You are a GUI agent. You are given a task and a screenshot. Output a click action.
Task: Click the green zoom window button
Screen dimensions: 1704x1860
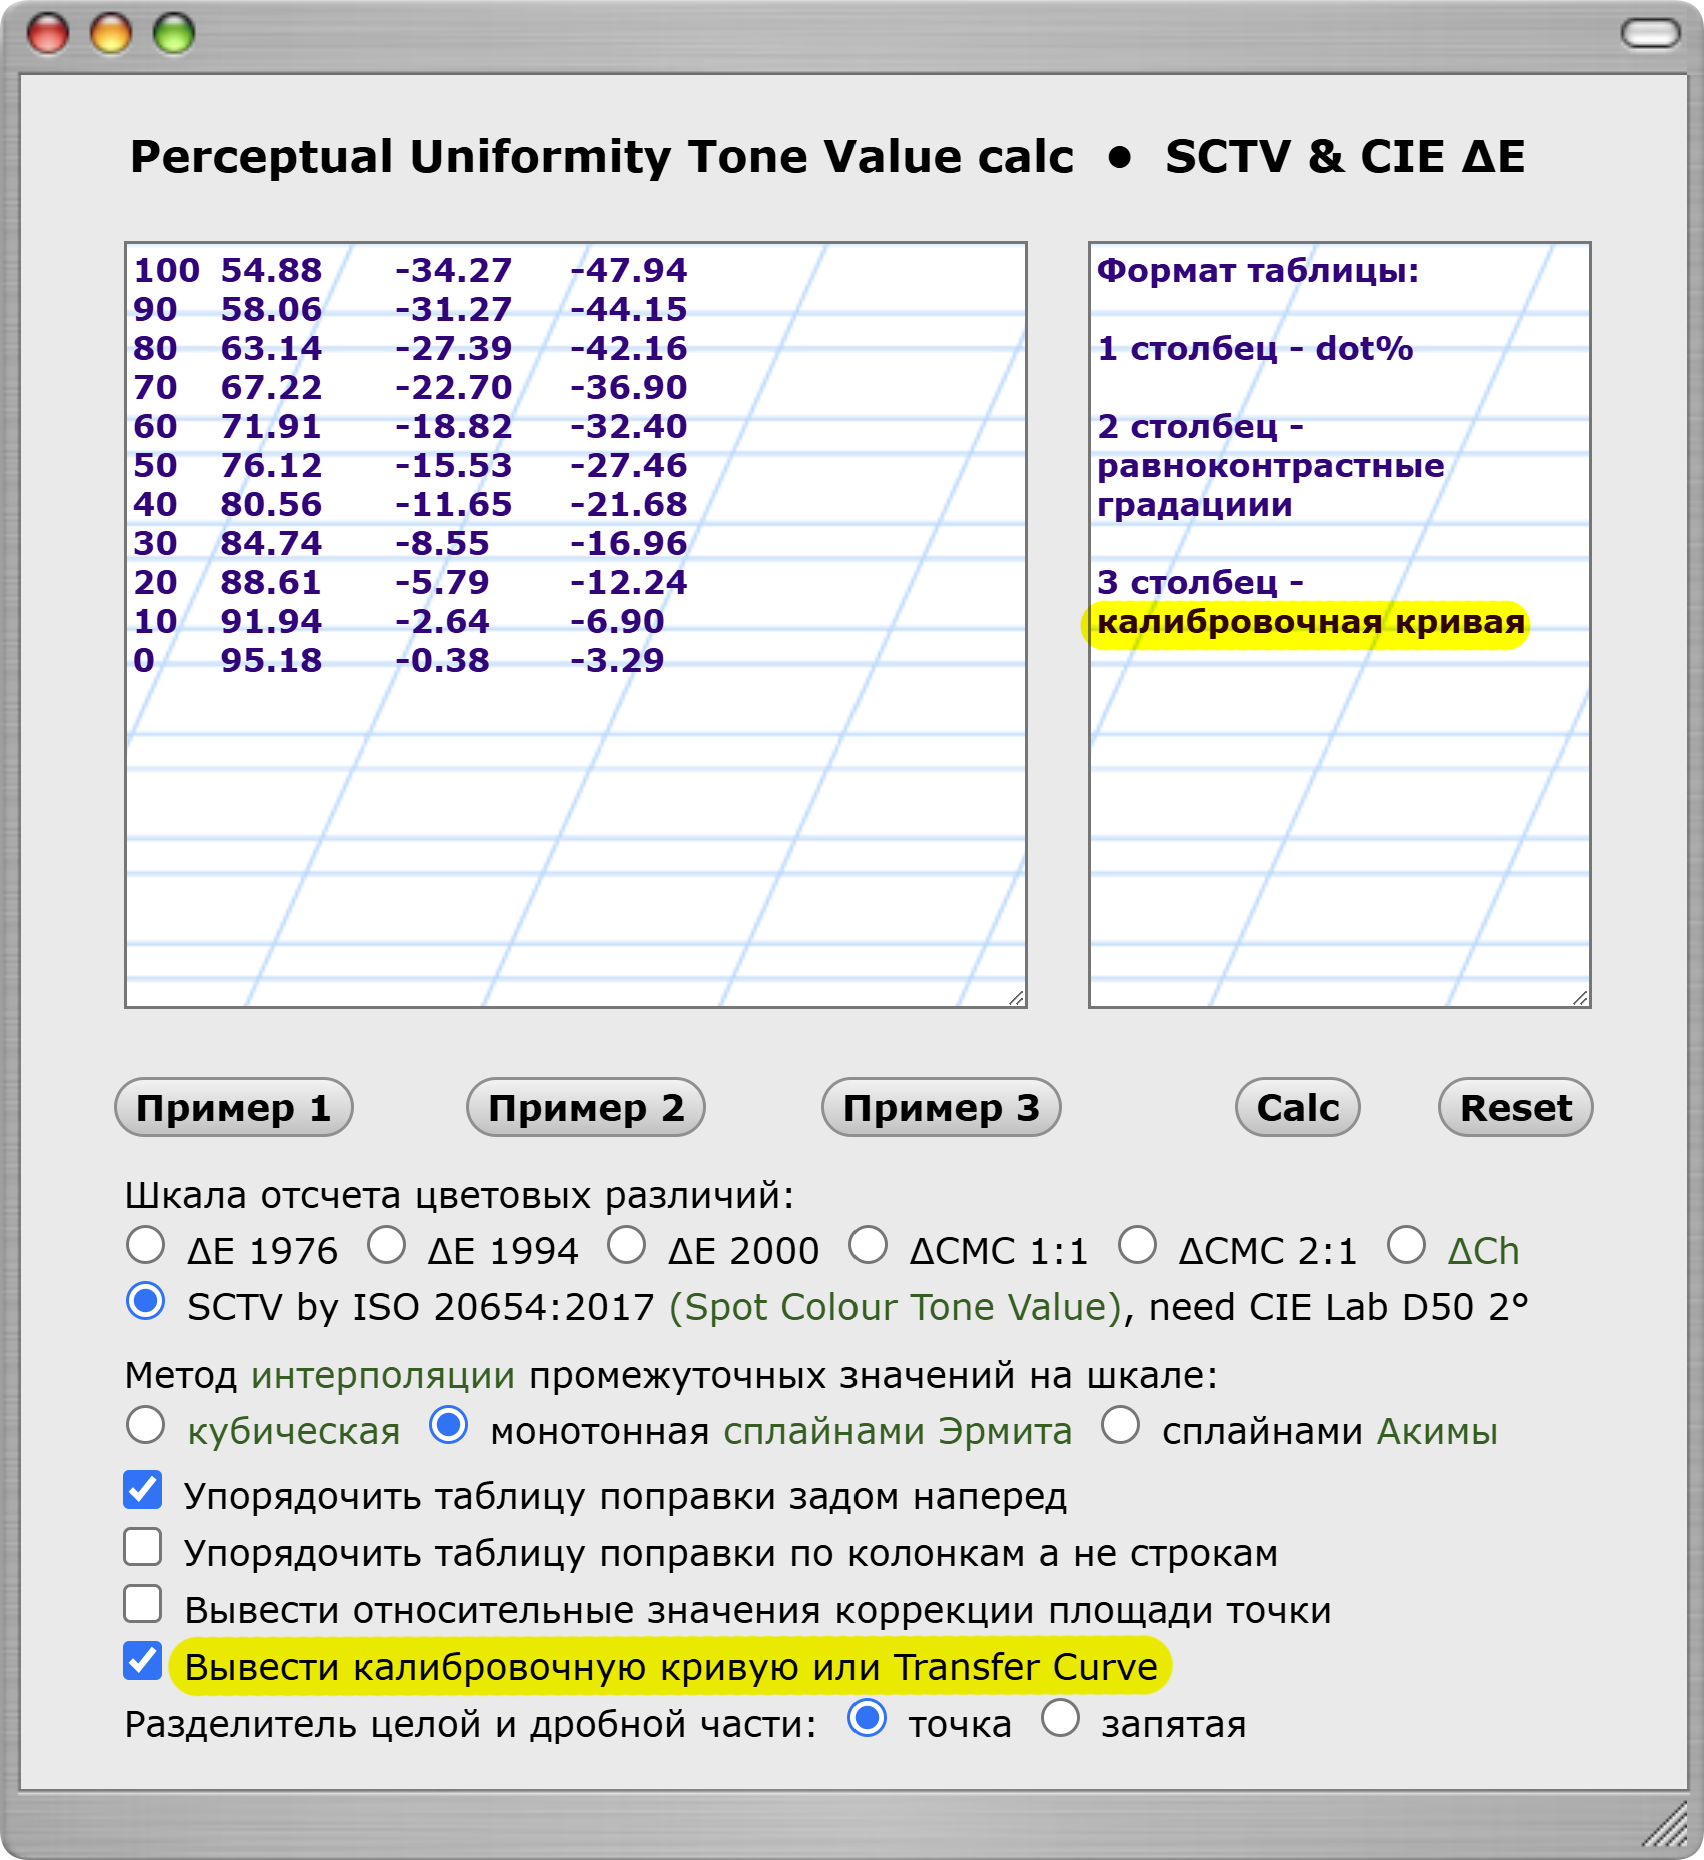(x=174, y=34)
